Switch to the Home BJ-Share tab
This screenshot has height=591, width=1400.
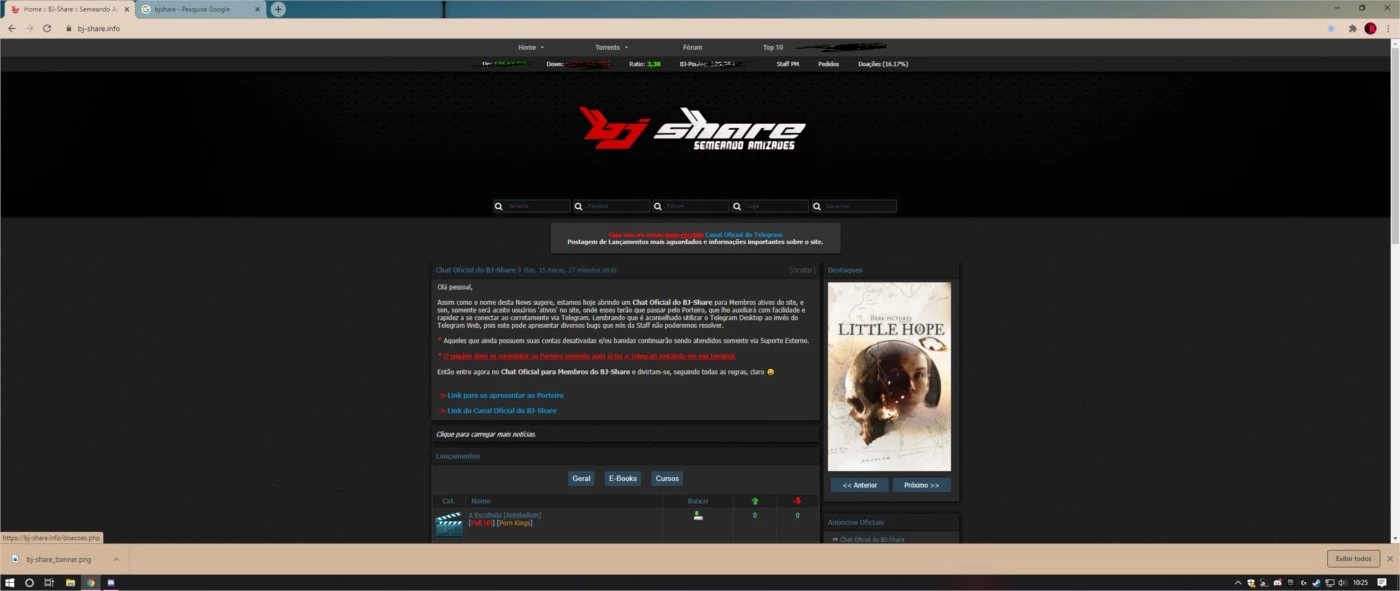68,9
